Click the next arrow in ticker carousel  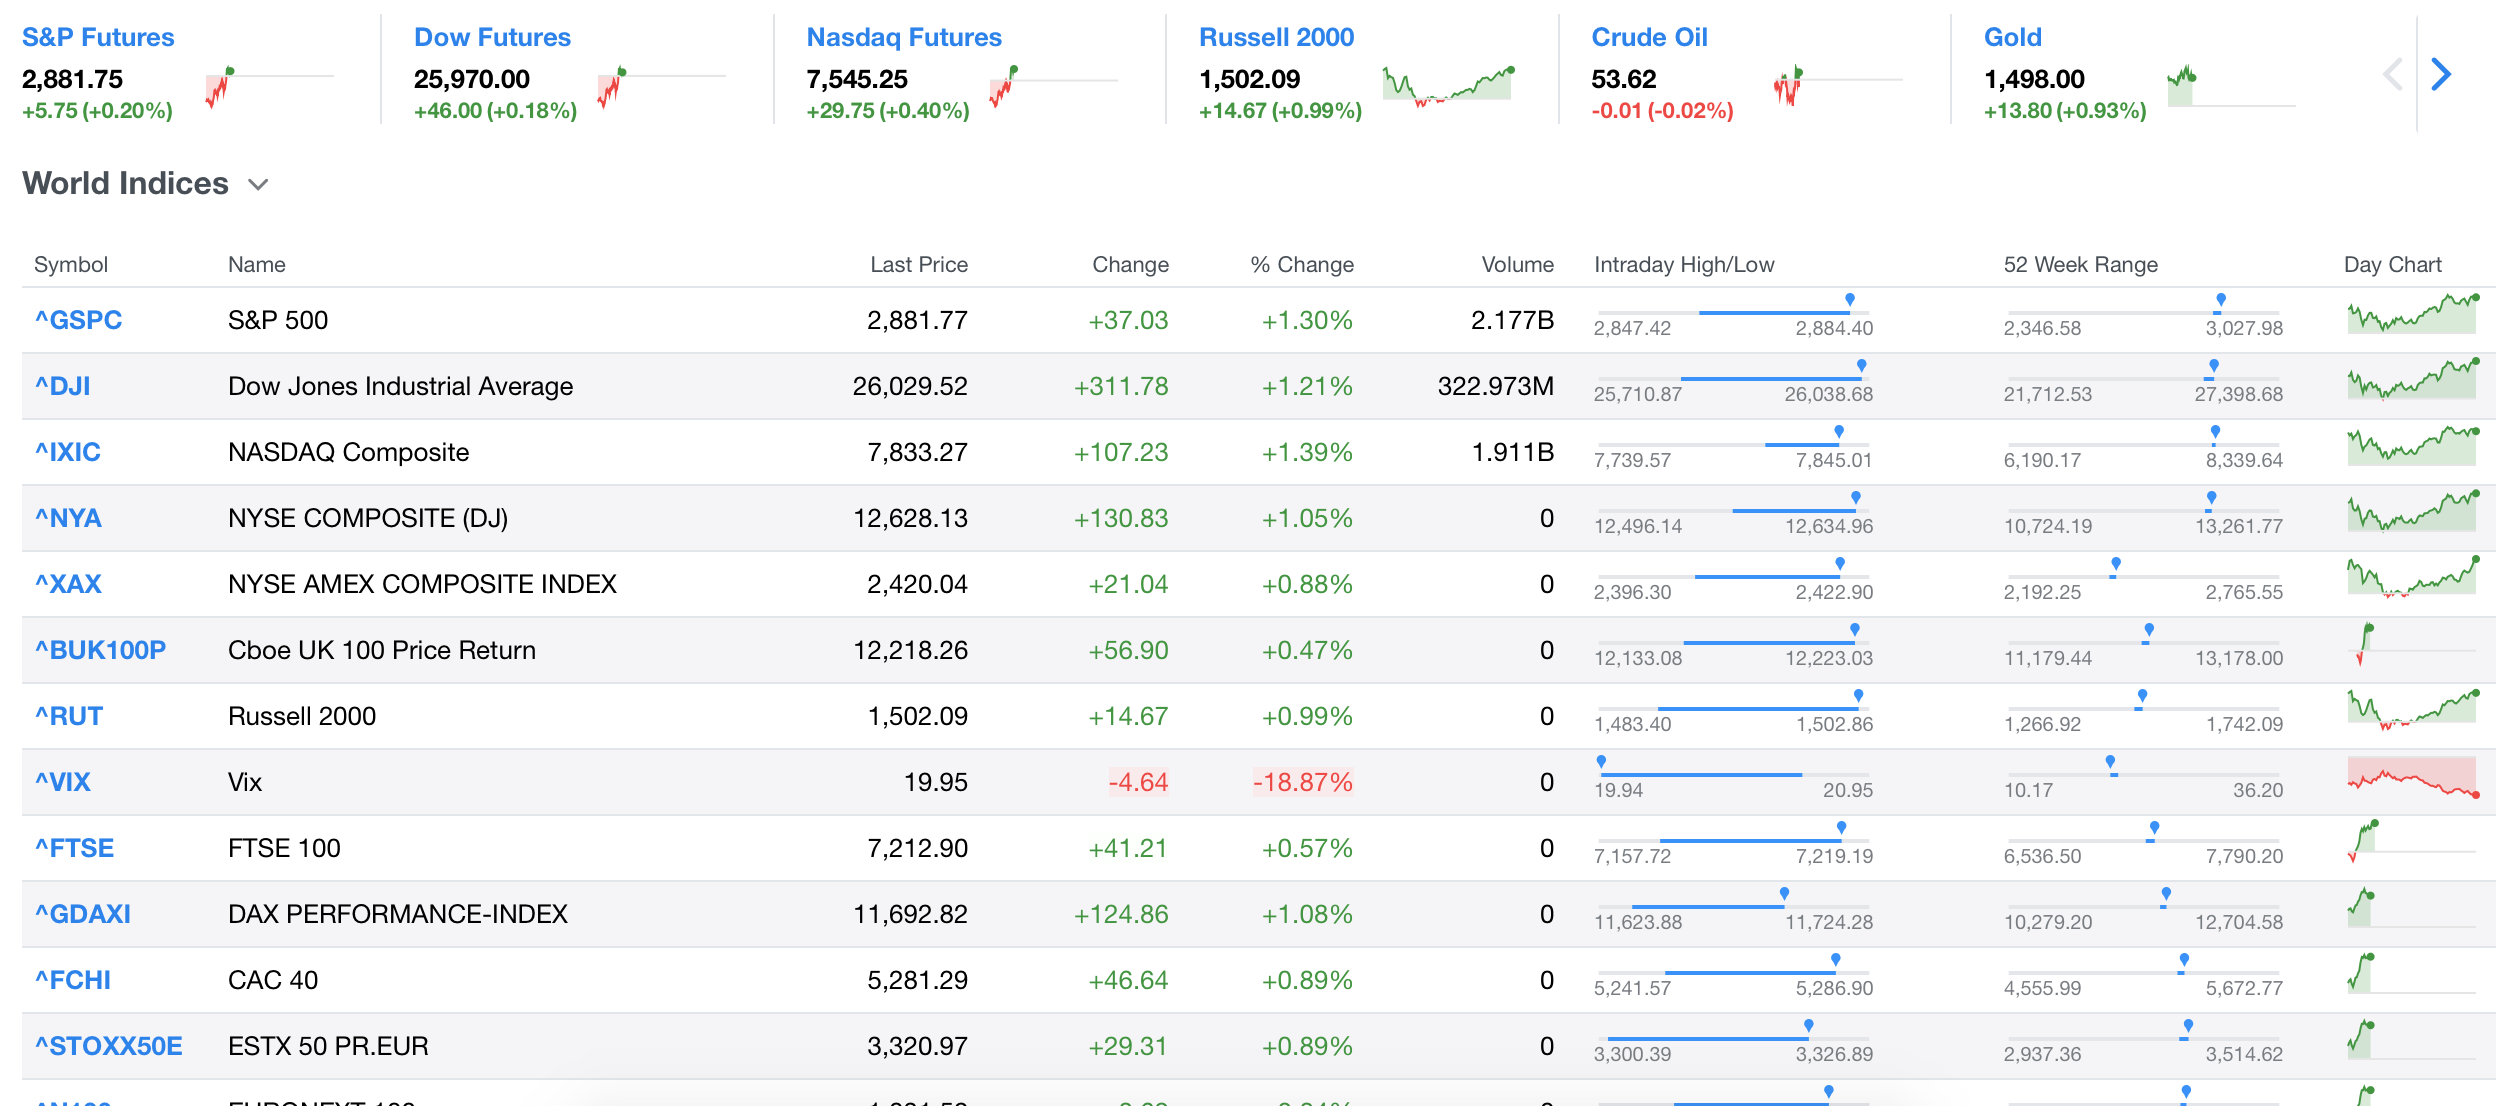2441,74
